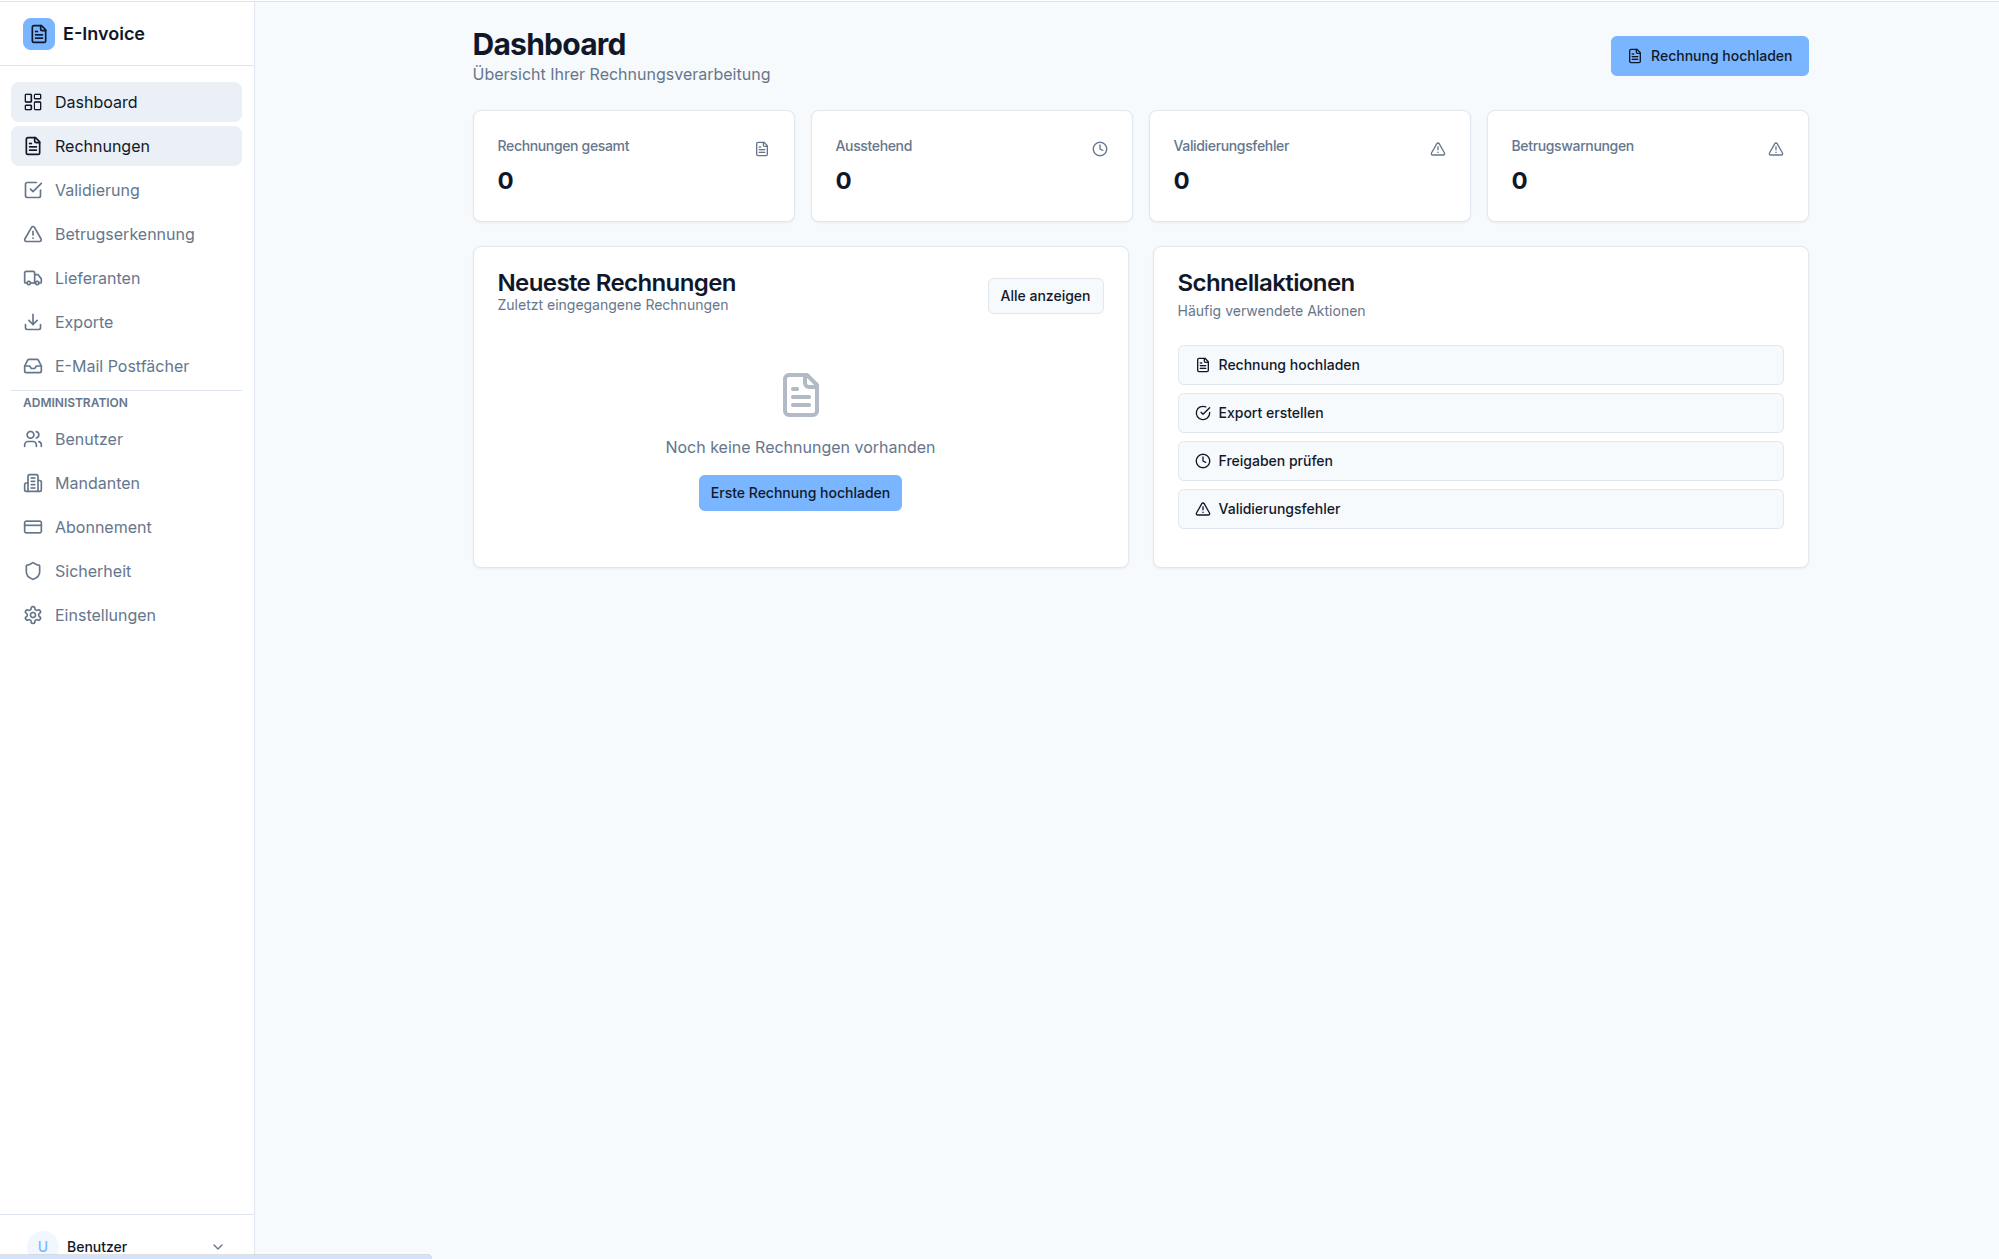Click the large empty document placeholder icon
The image size is (1999, 1259).
[x=800, y=395]
